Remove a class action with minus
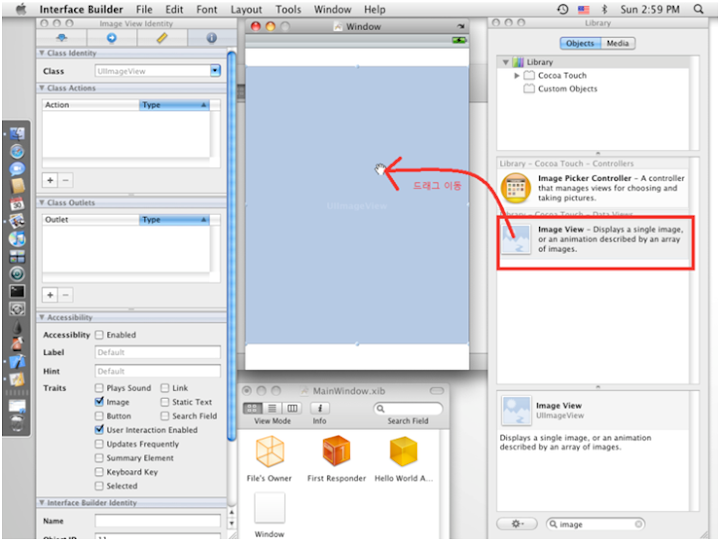Viewport: 720px width, 542px height. (x=65, y=180)
